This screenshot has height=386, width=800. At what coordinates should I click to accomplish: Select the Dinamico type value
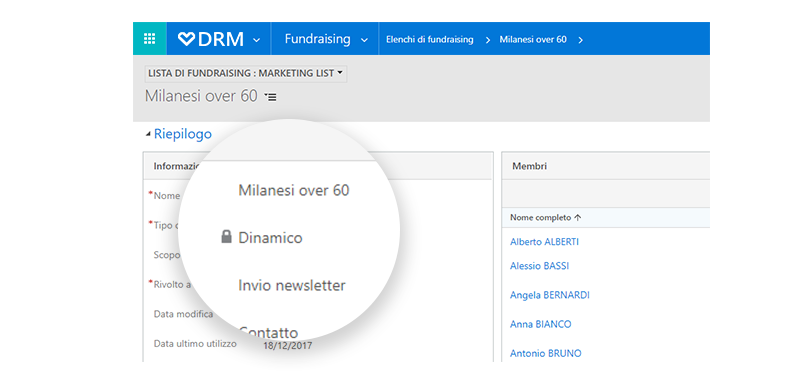coord(270,238)
